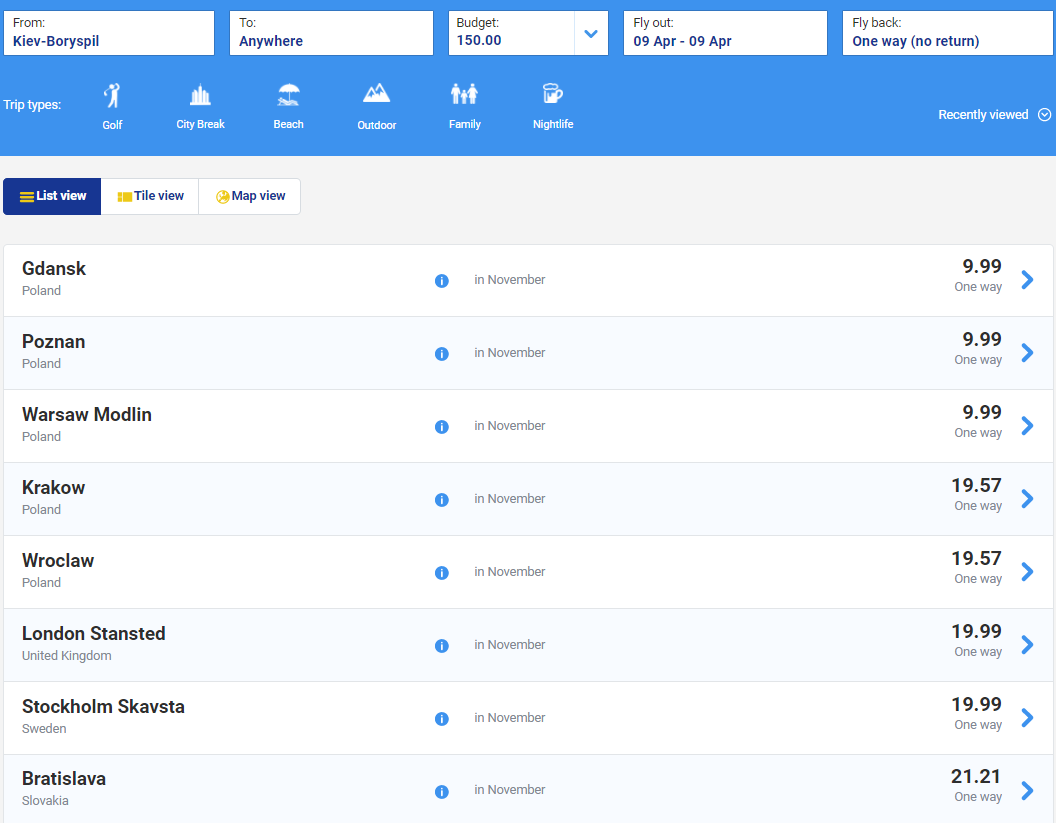Switch to List view
Image resolution: width=1056 pixels, height=823 pixels.
[53, 196]
